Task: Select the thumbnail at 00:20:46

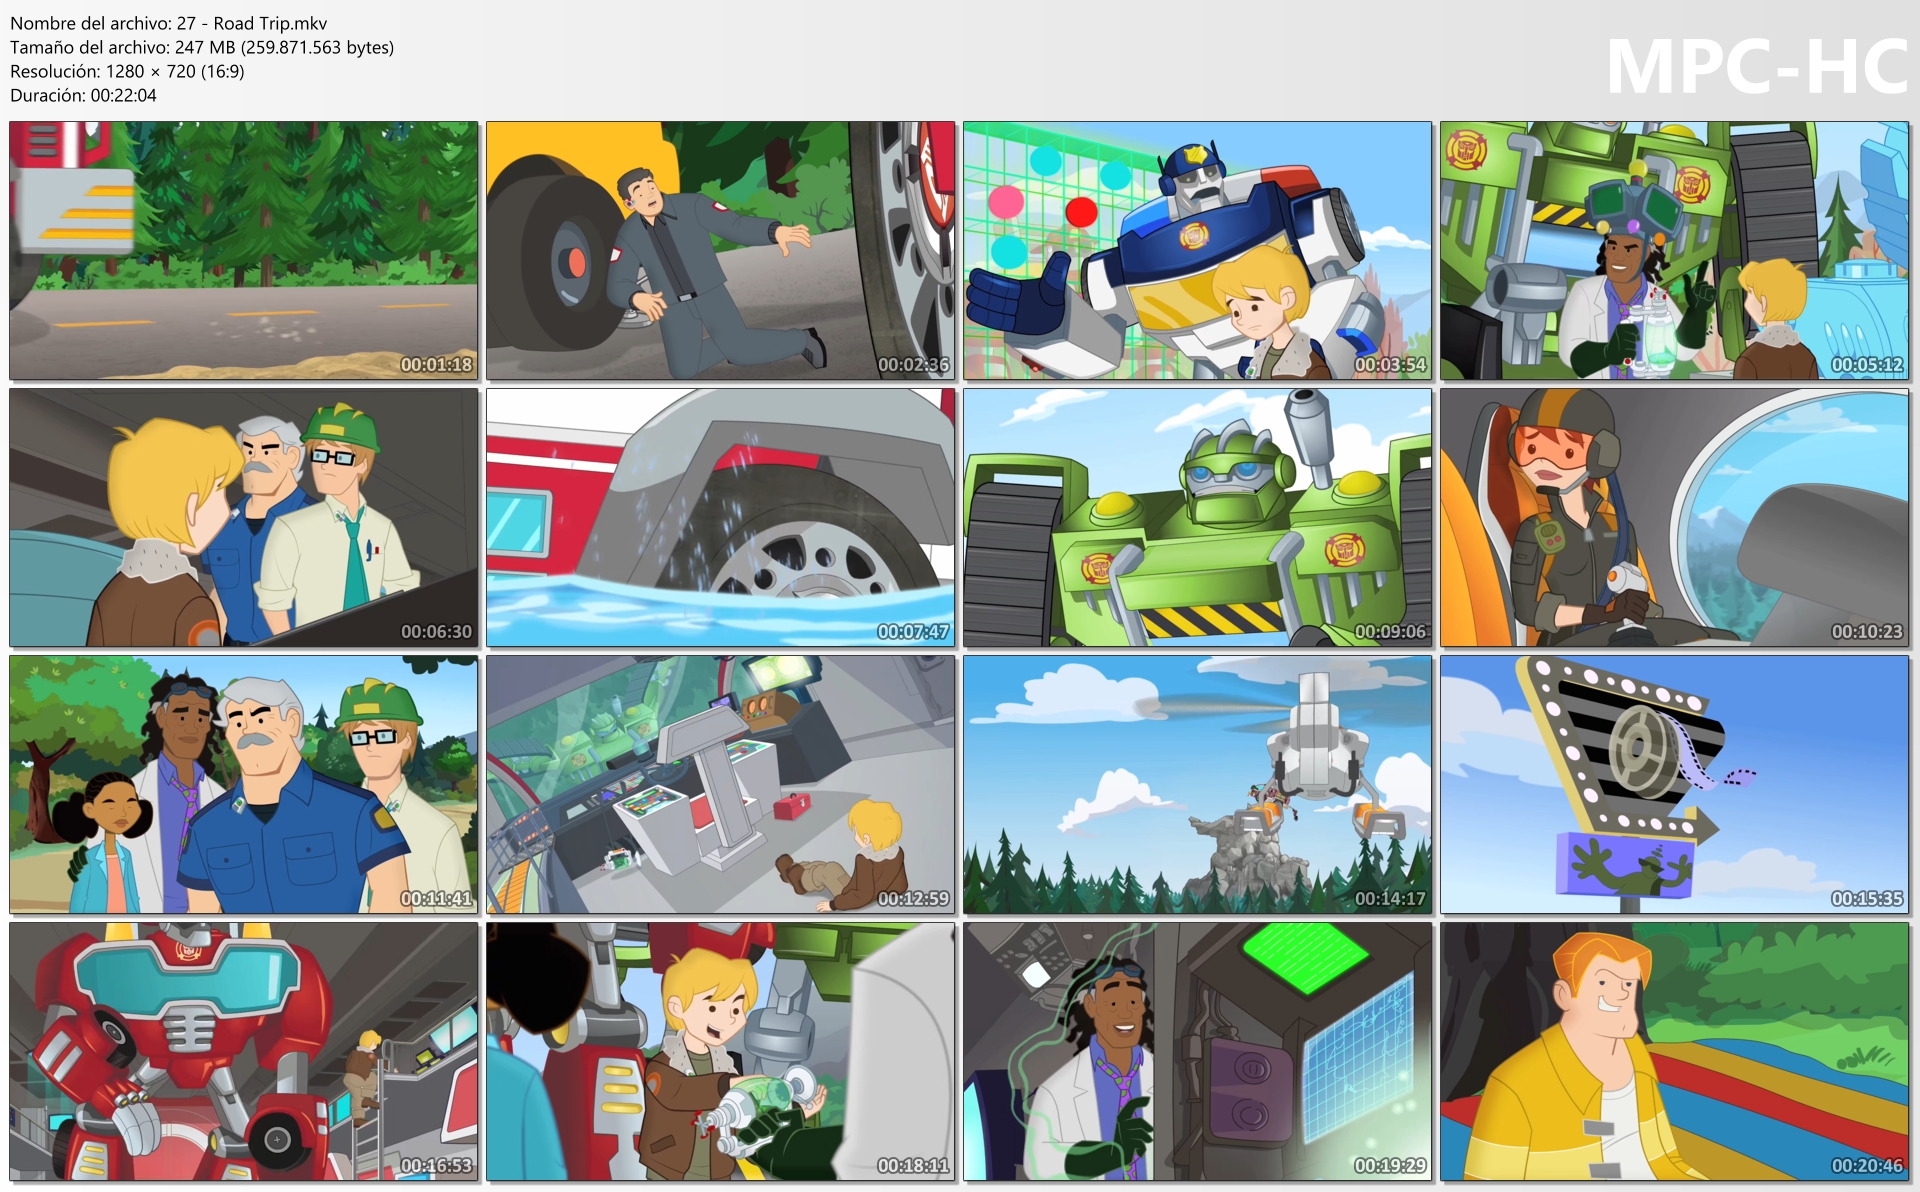Action: point(1675,1052)
